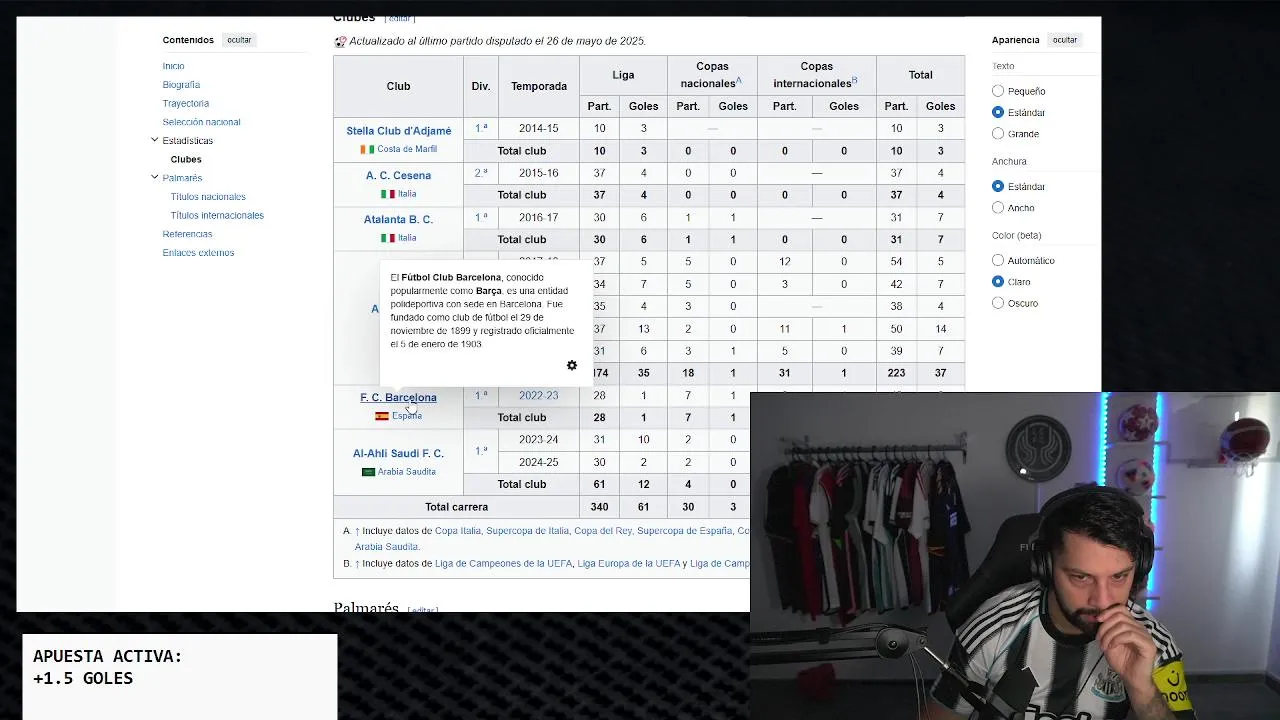Collapse the Palmarés section chevron
This screenshot has height=720, width=1280.
(154, 177)
